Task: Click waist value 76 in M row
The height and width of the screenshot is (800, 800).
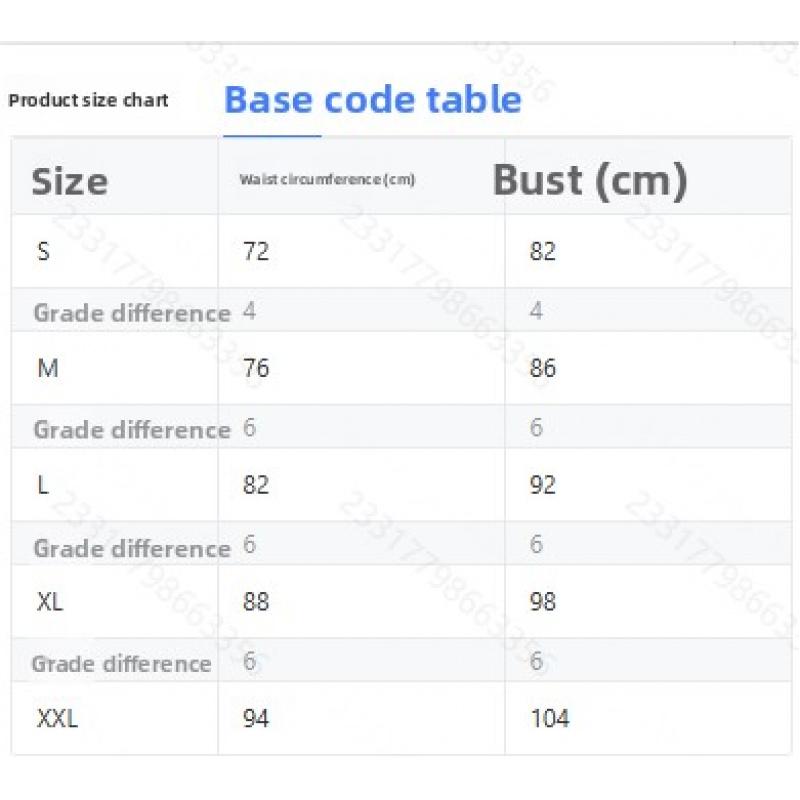Action: tap(256, 368)
